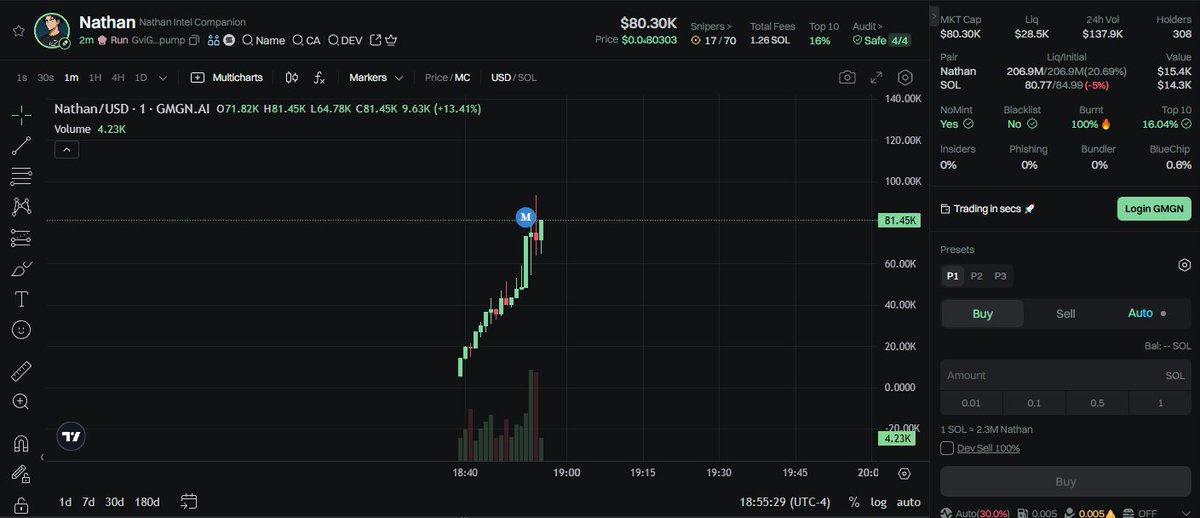Switch to the Sell tab

point(1066,313)
